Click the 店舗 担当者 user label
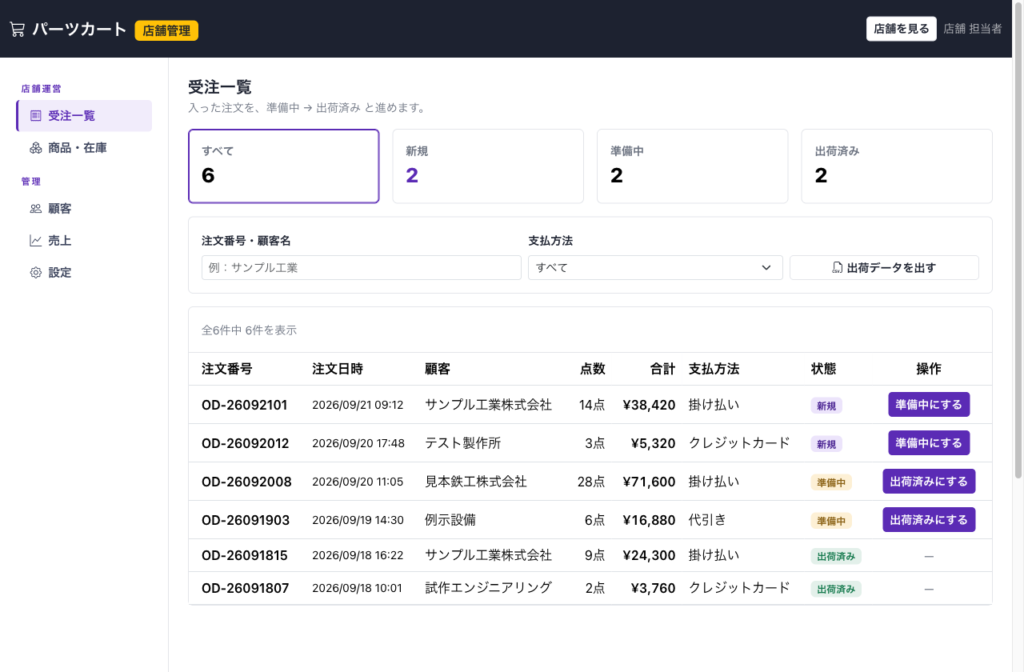Screen dimensions: 1024x672 972,29
